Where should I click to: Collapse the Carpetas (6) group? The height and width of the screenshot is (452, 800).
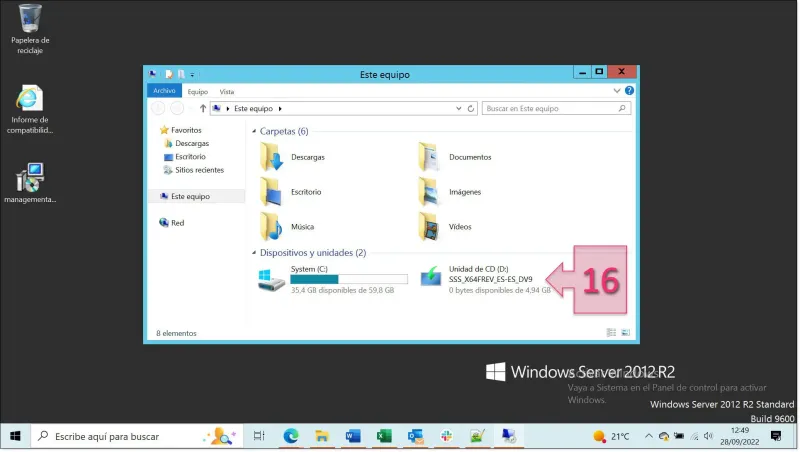253,131
